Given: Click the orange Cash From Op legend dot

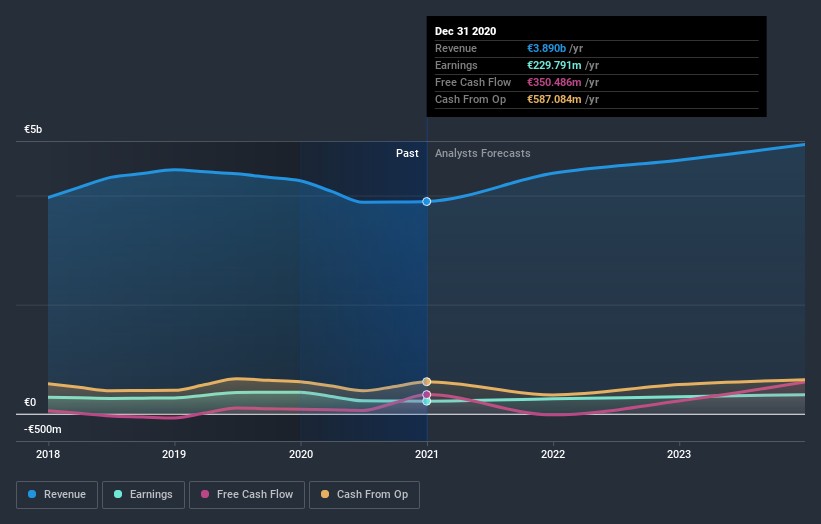Looking at the screenshot, I should [x=325, y=494].
